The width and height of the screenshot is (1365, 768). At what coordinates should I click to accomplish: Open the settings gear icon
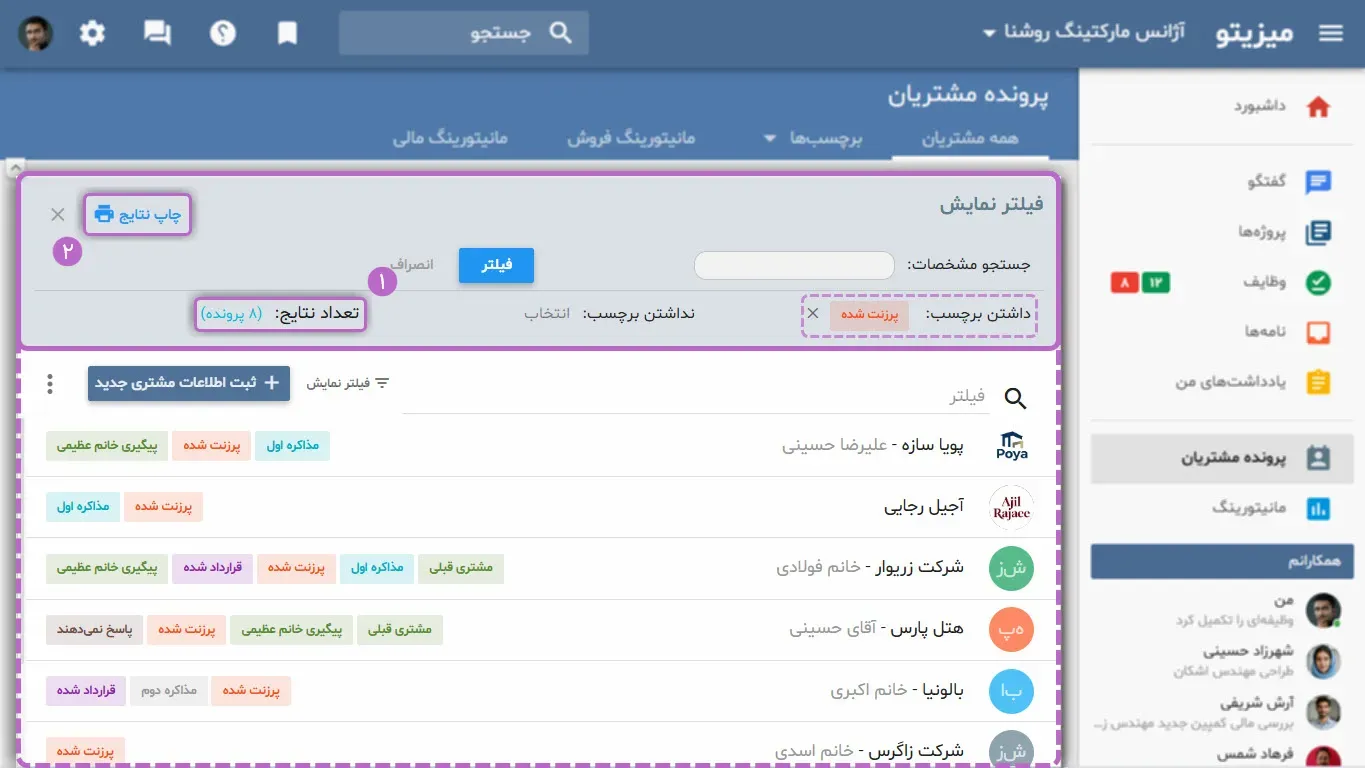[x=92, y=33]
